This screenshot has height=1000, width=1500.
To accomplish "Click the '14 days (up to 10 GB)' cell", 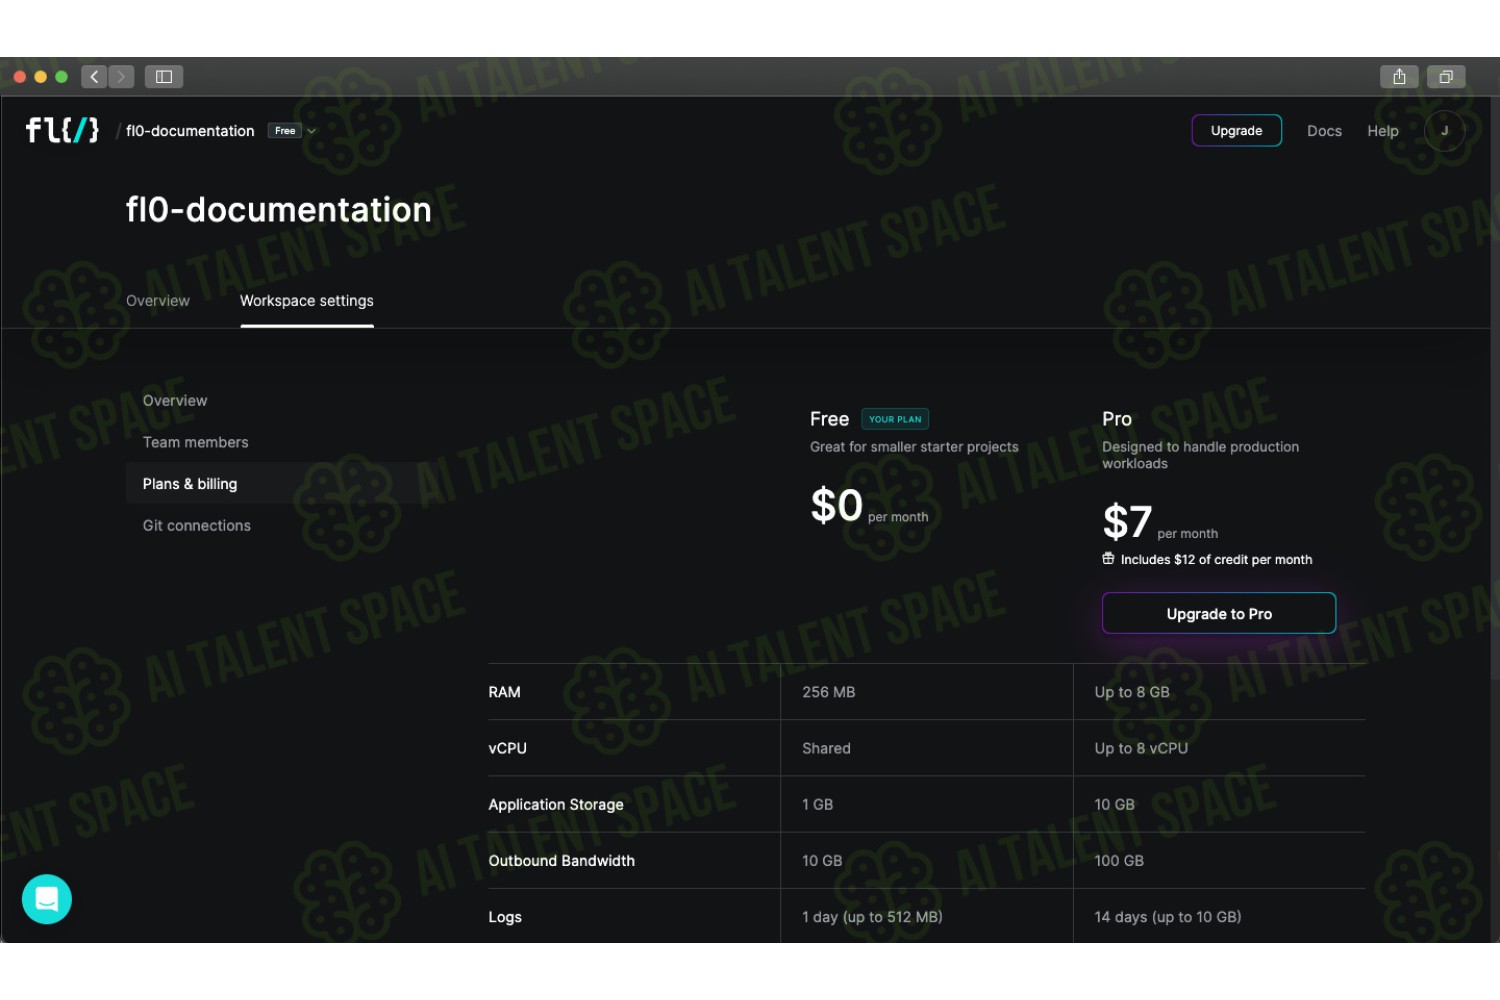I will (1168, 917).
